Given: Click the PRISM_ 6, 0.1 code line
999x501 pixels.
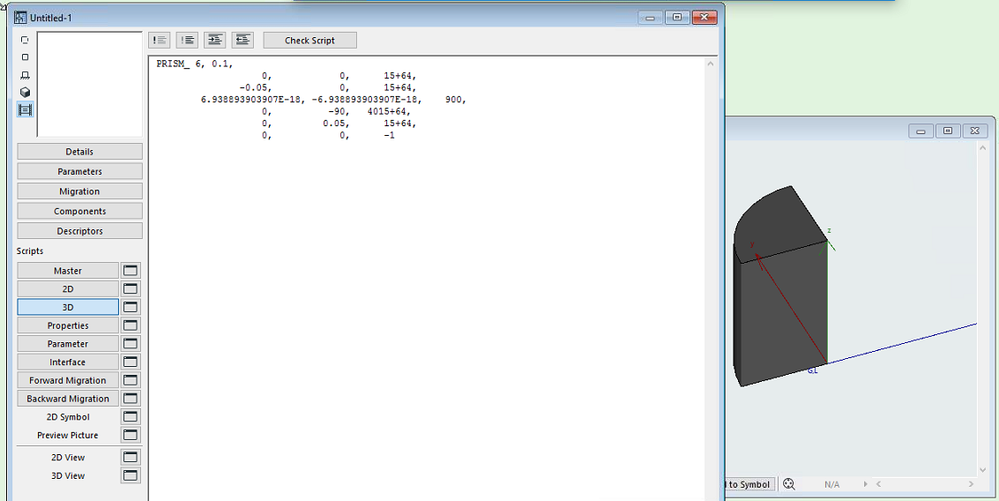Looking at the screenshot, I should (194, 64).
